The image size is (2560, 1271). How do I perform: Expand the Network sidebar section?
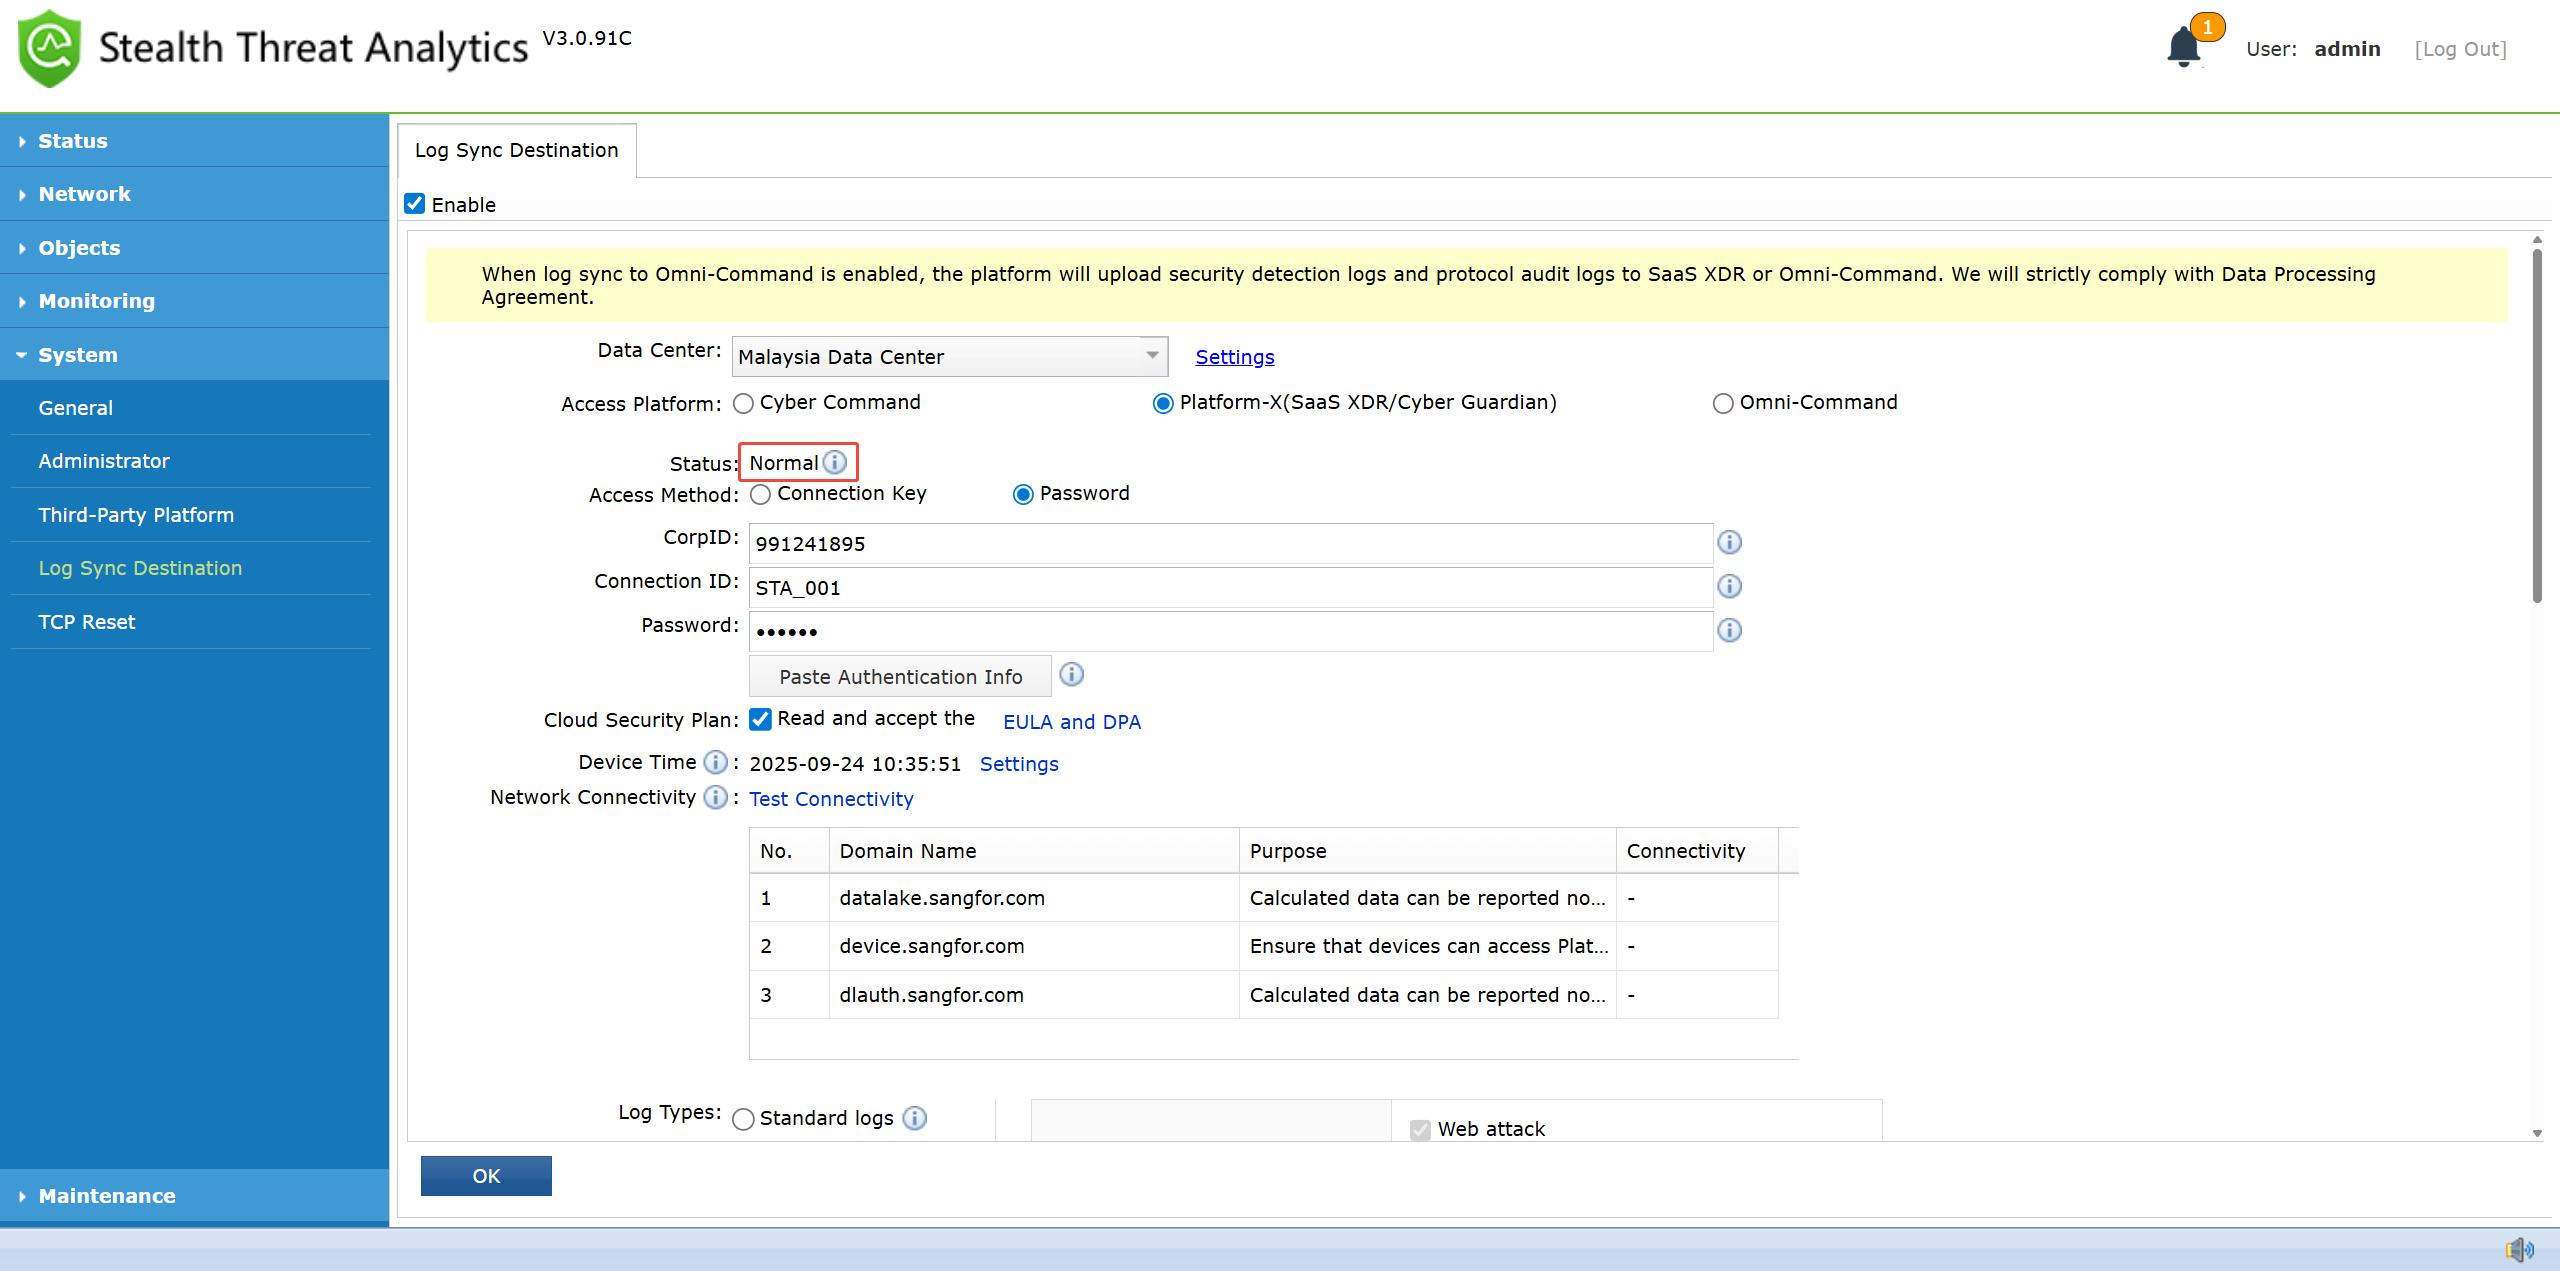click(x=85, y=193)
